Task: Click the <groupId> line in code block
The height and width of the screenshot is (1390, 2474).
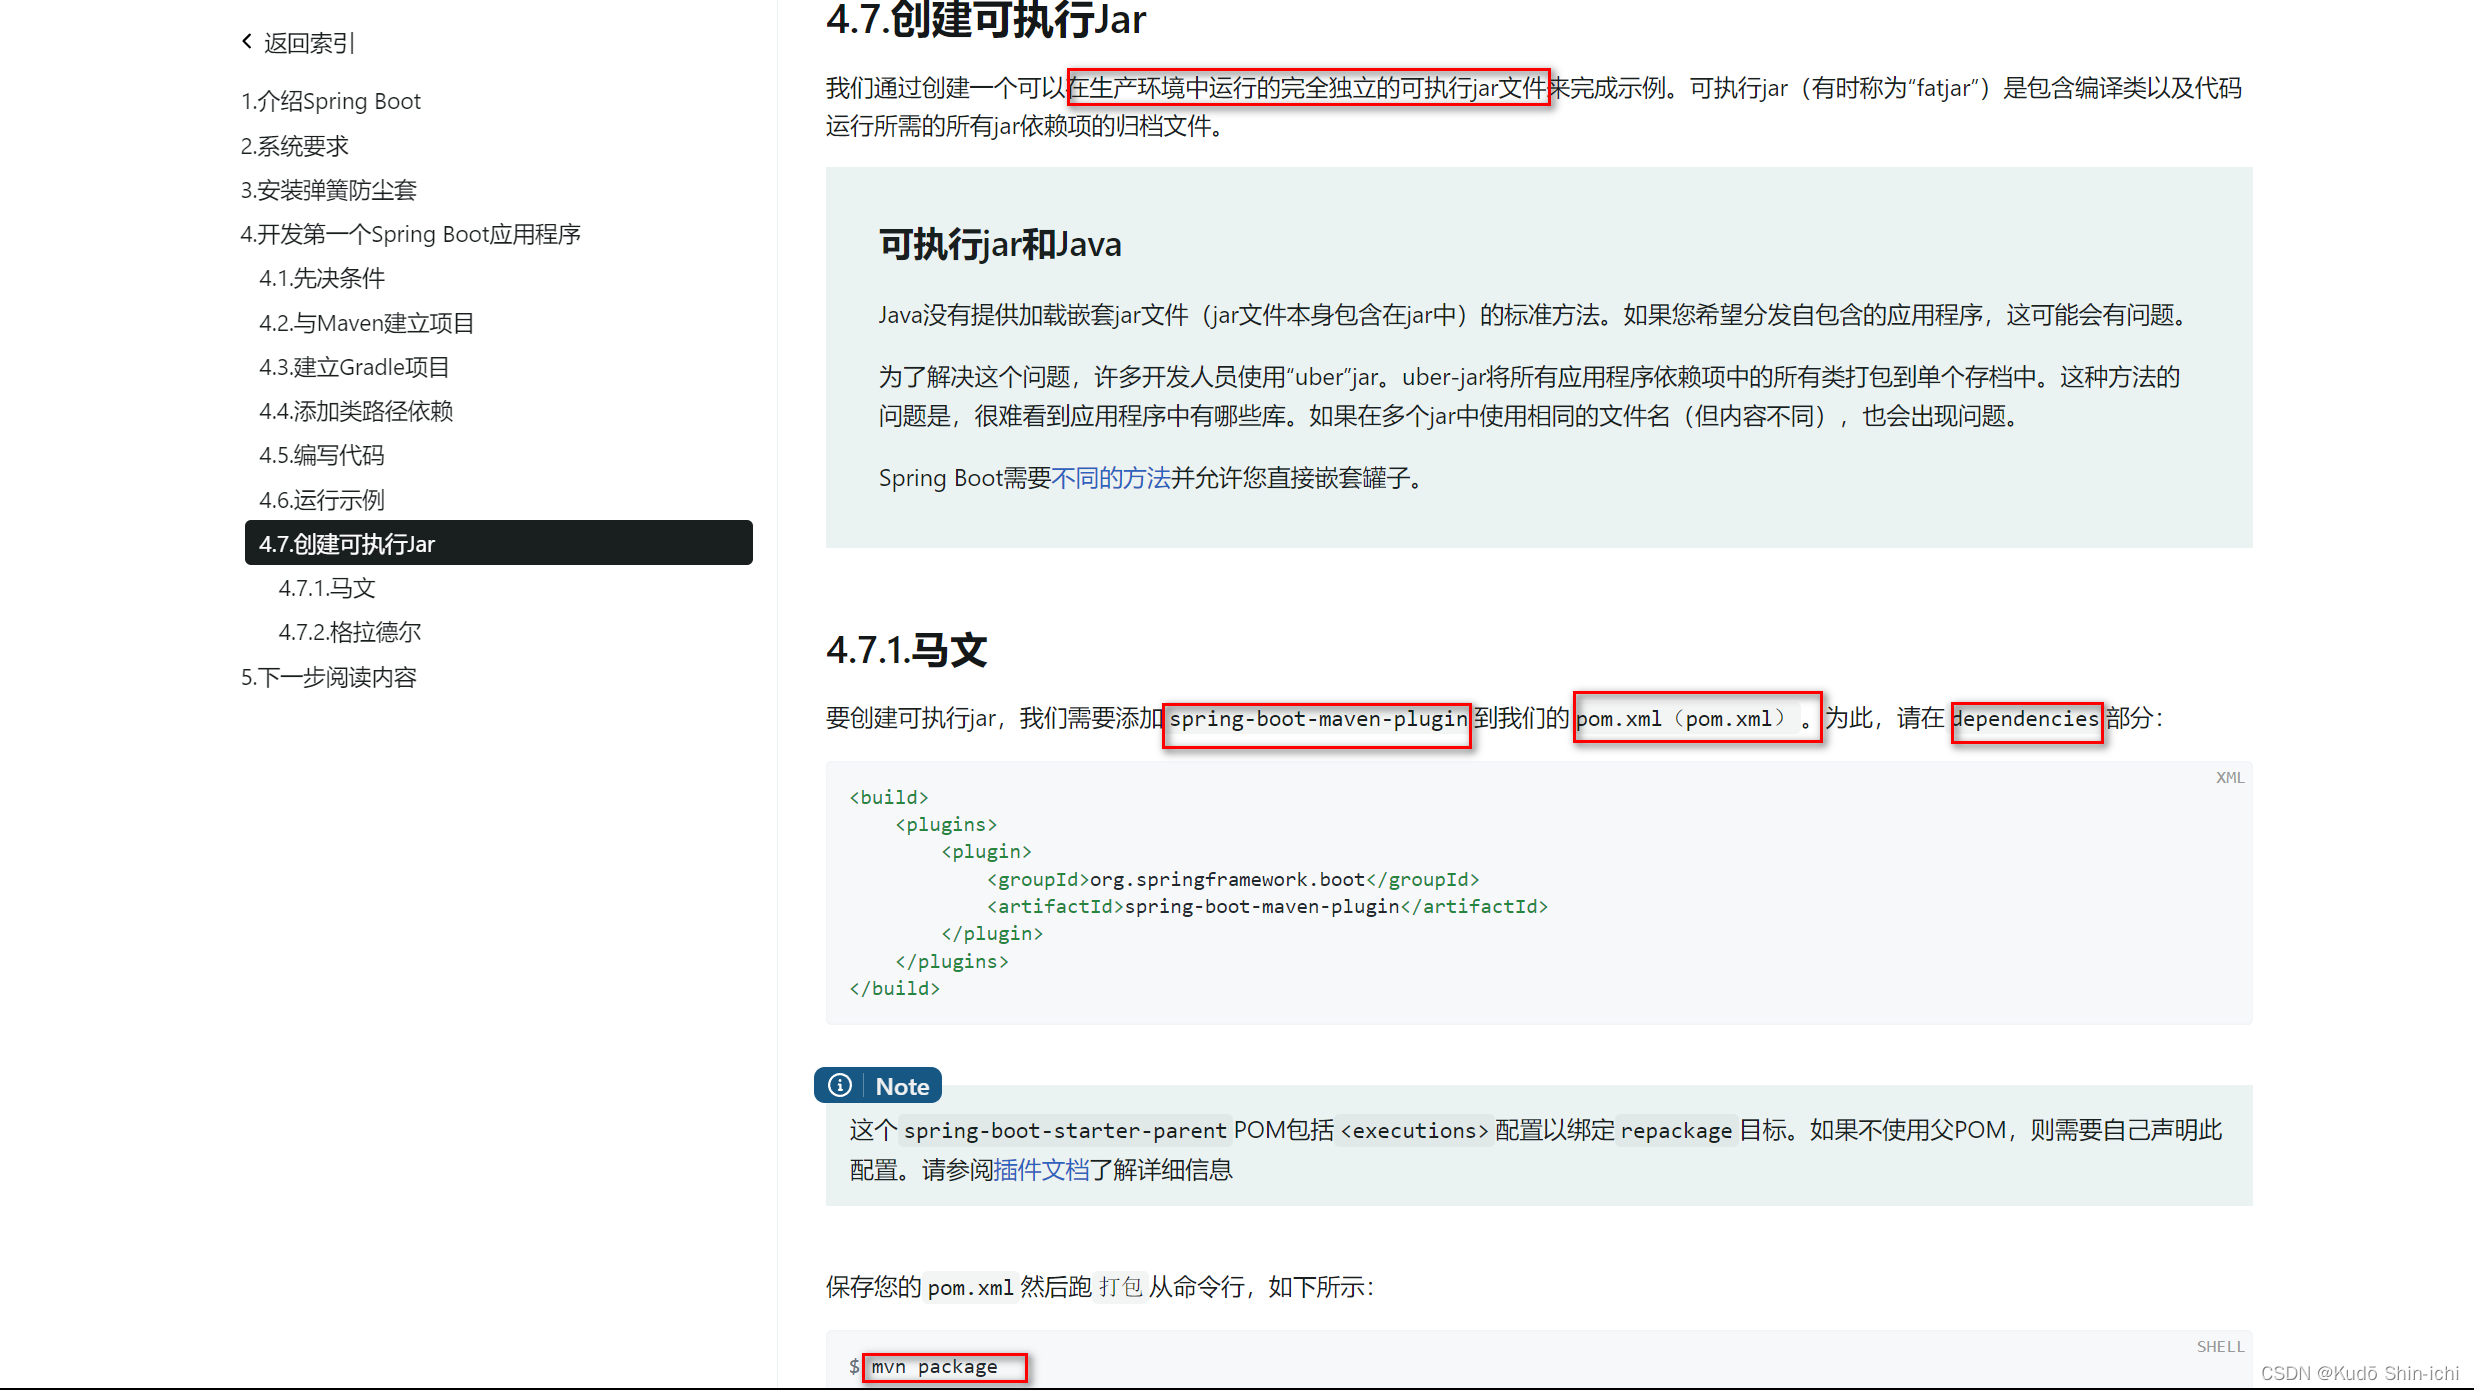Action: pyautogui.click(x=1233, y=879)
